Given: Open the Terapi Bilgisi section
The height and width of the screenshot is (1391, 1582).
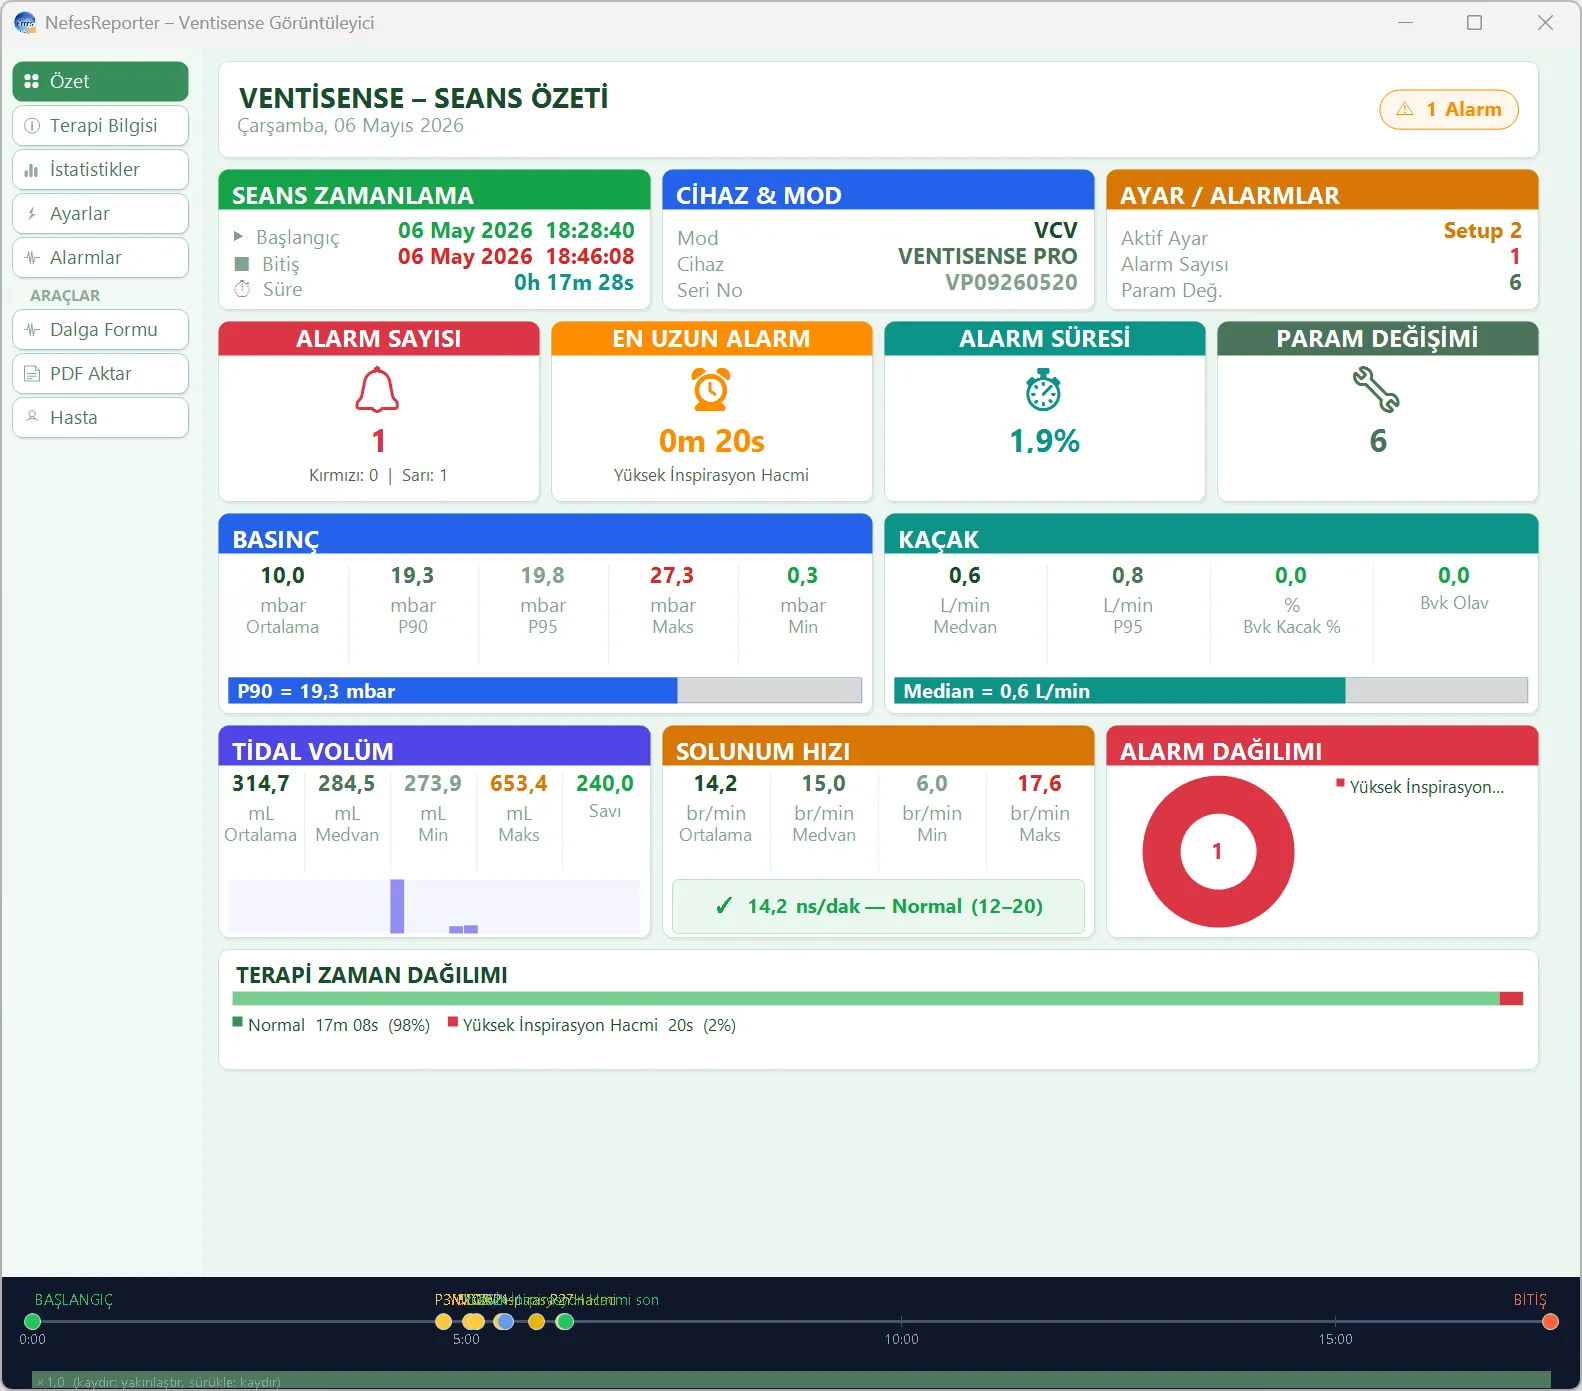Looking at the screenshot, I should pyautogui.click(x=100, y=125).
